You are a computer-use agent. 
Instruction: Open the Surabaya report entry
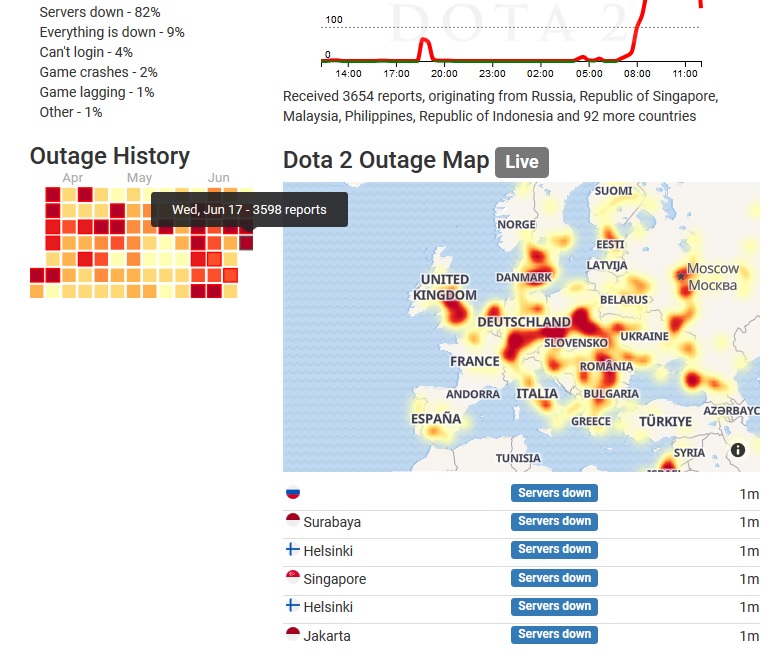pos(334,522)
